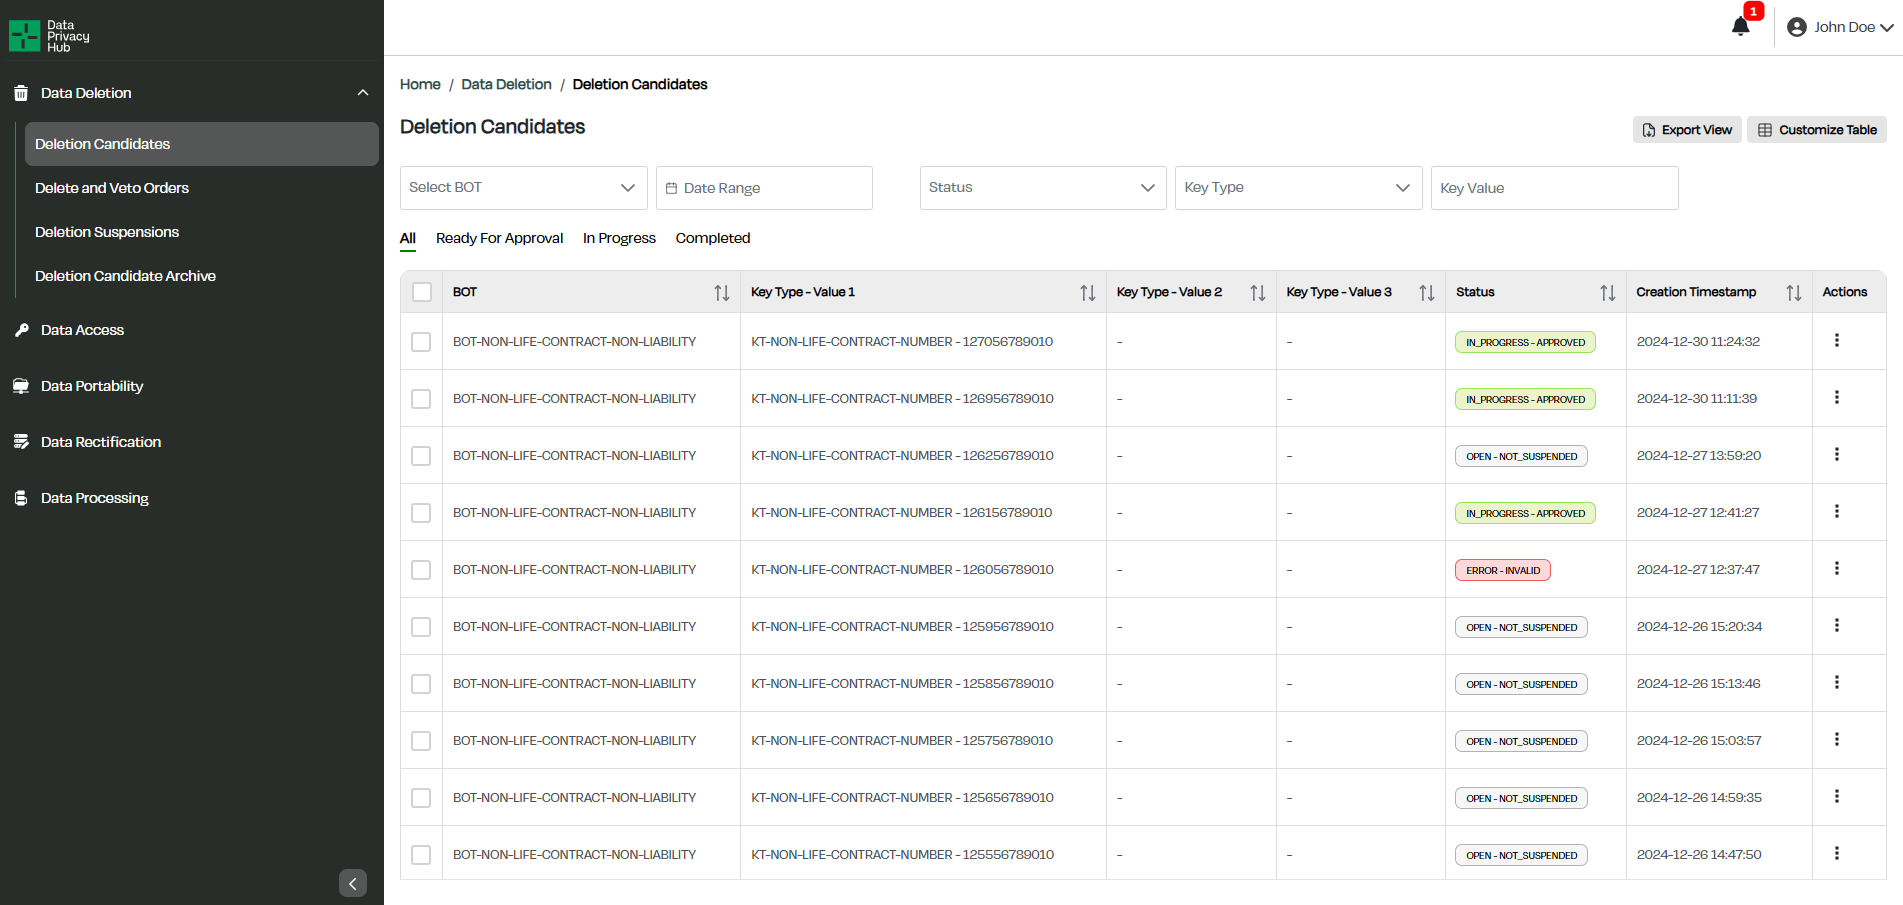Click the Customize Table button
Image resolution: width=1903 pixels, height=905 pixels.
[x=1816, y=130]
